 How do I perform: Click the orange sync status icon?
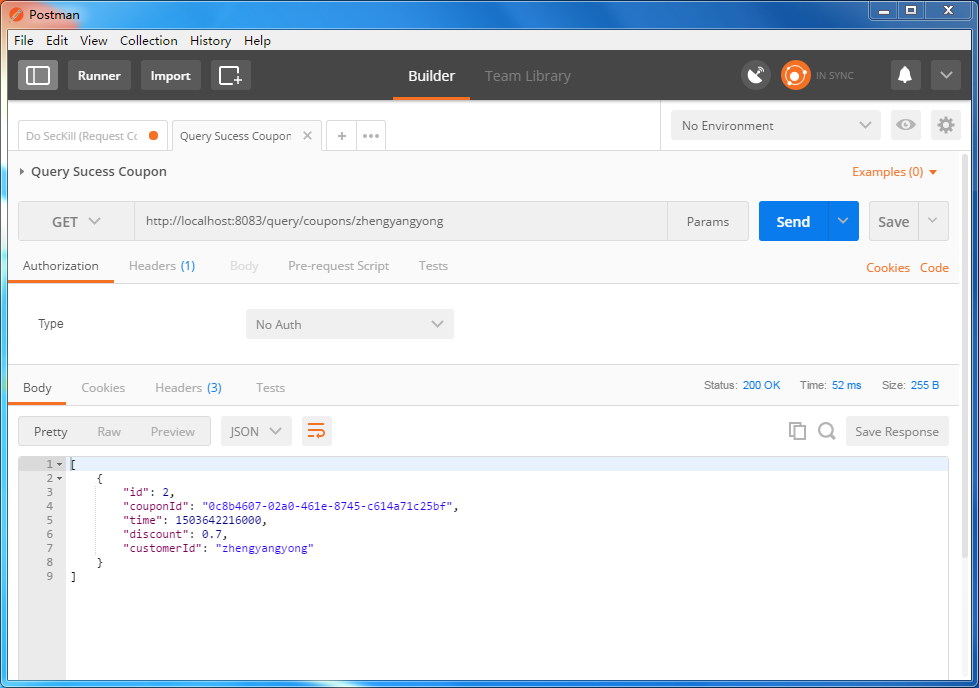click(x=795, y=75)
